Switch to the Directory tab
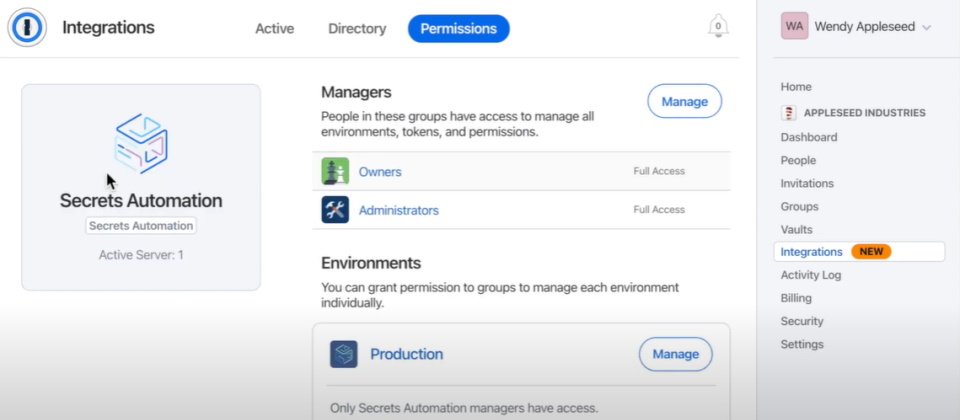Viewport: 960px width, 420px height. (x=357, y=29)
